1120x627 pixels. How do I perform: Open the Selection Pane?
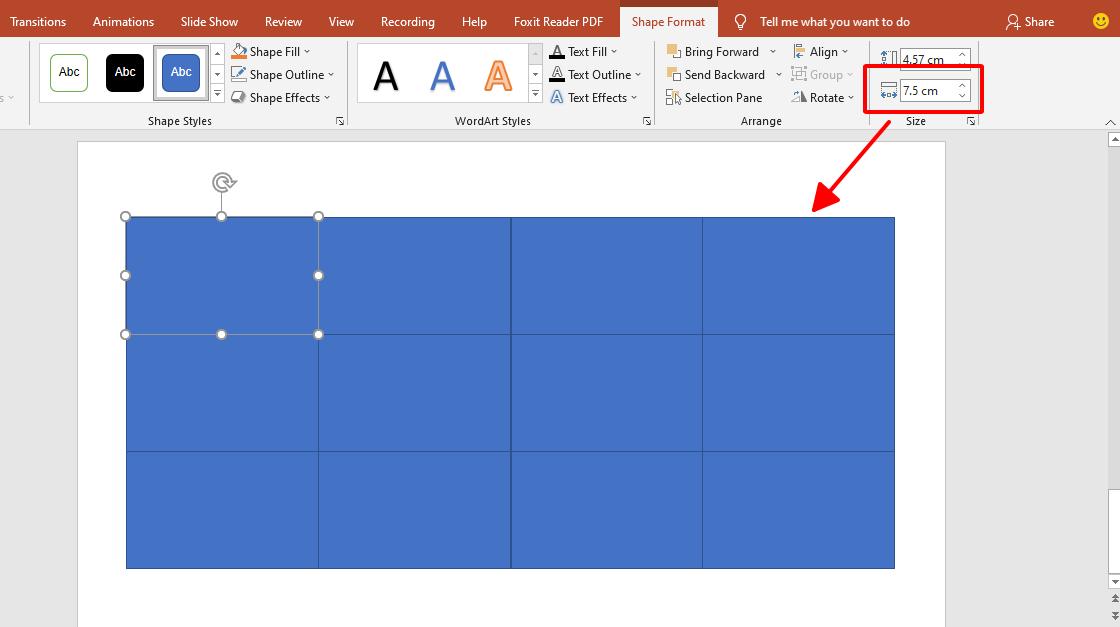[x=714, y=97]
